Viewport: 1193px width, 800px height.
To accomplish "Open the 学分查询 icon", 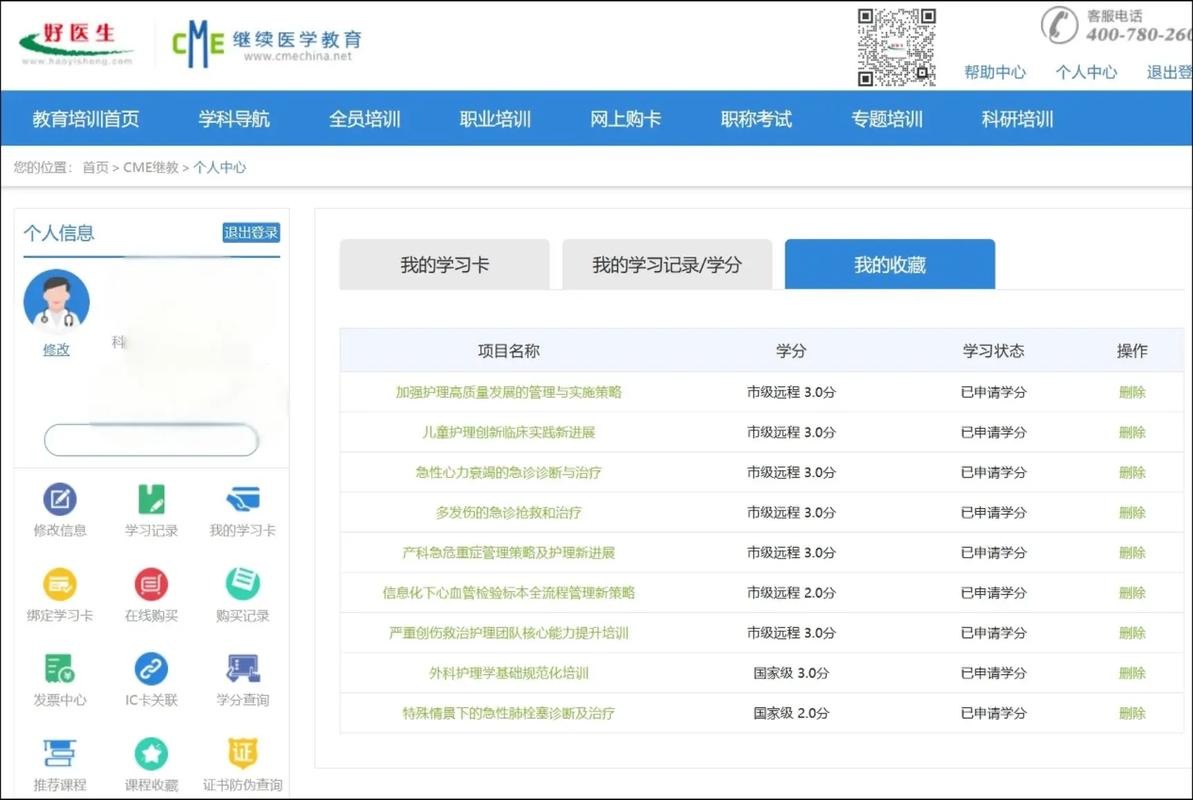I will 243,669.
